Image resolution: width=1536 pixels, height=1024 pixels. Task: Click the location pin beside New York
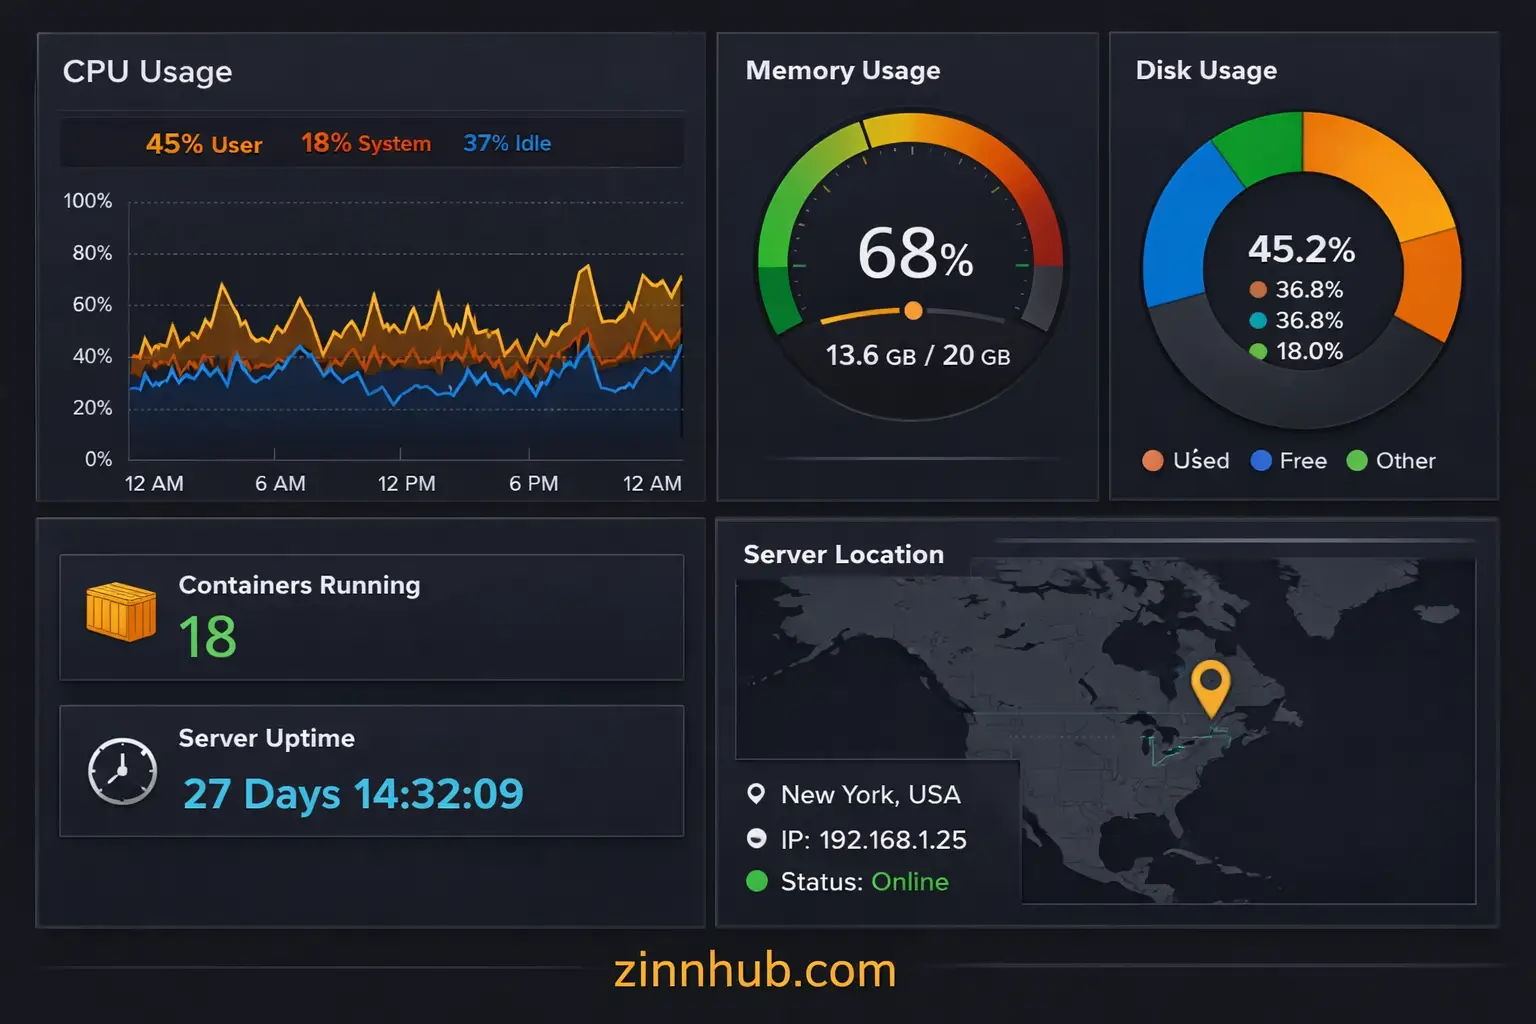pos(756,794)
